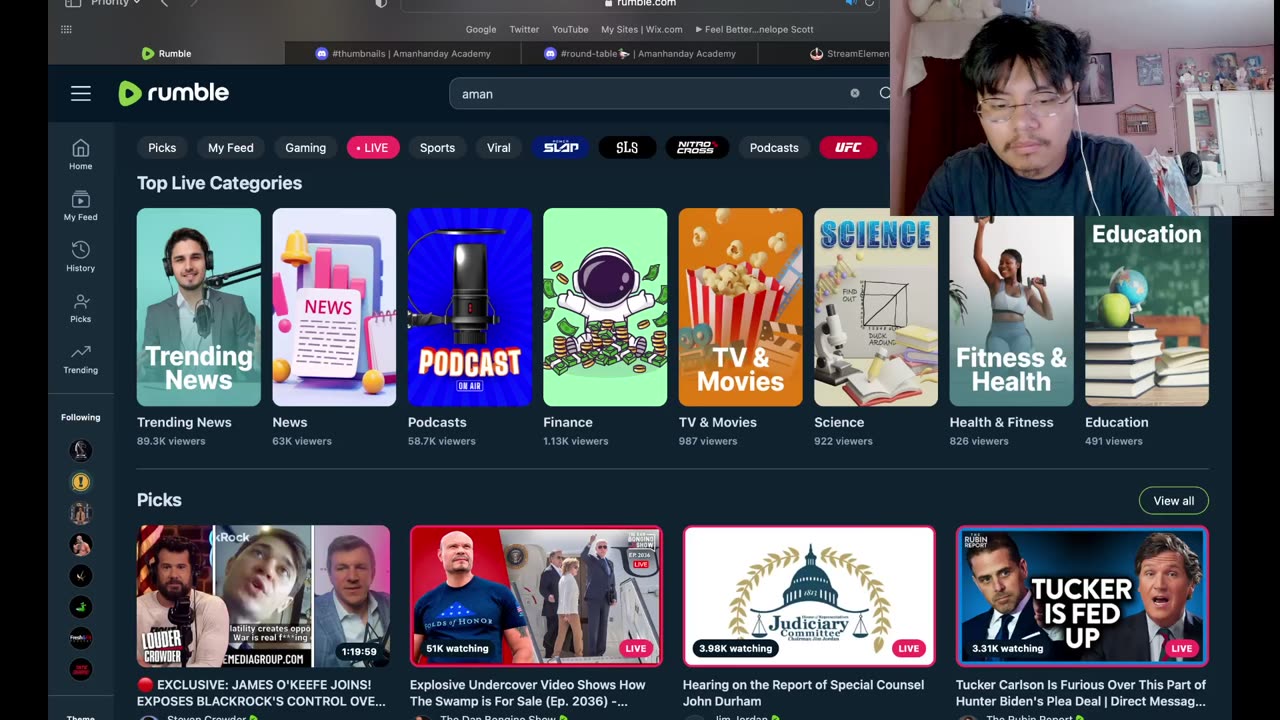
Task: Click the Google bookmark
Action: (x=481, y=29)
